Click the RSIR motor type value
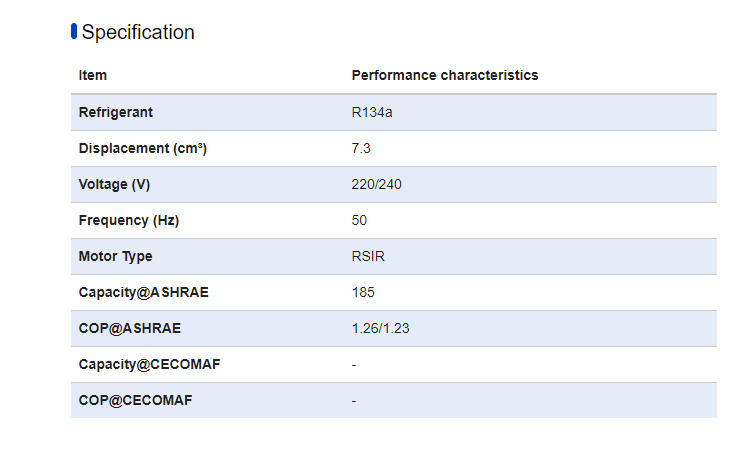The height and width of the screenshot is (450, 729). [368, 256]
